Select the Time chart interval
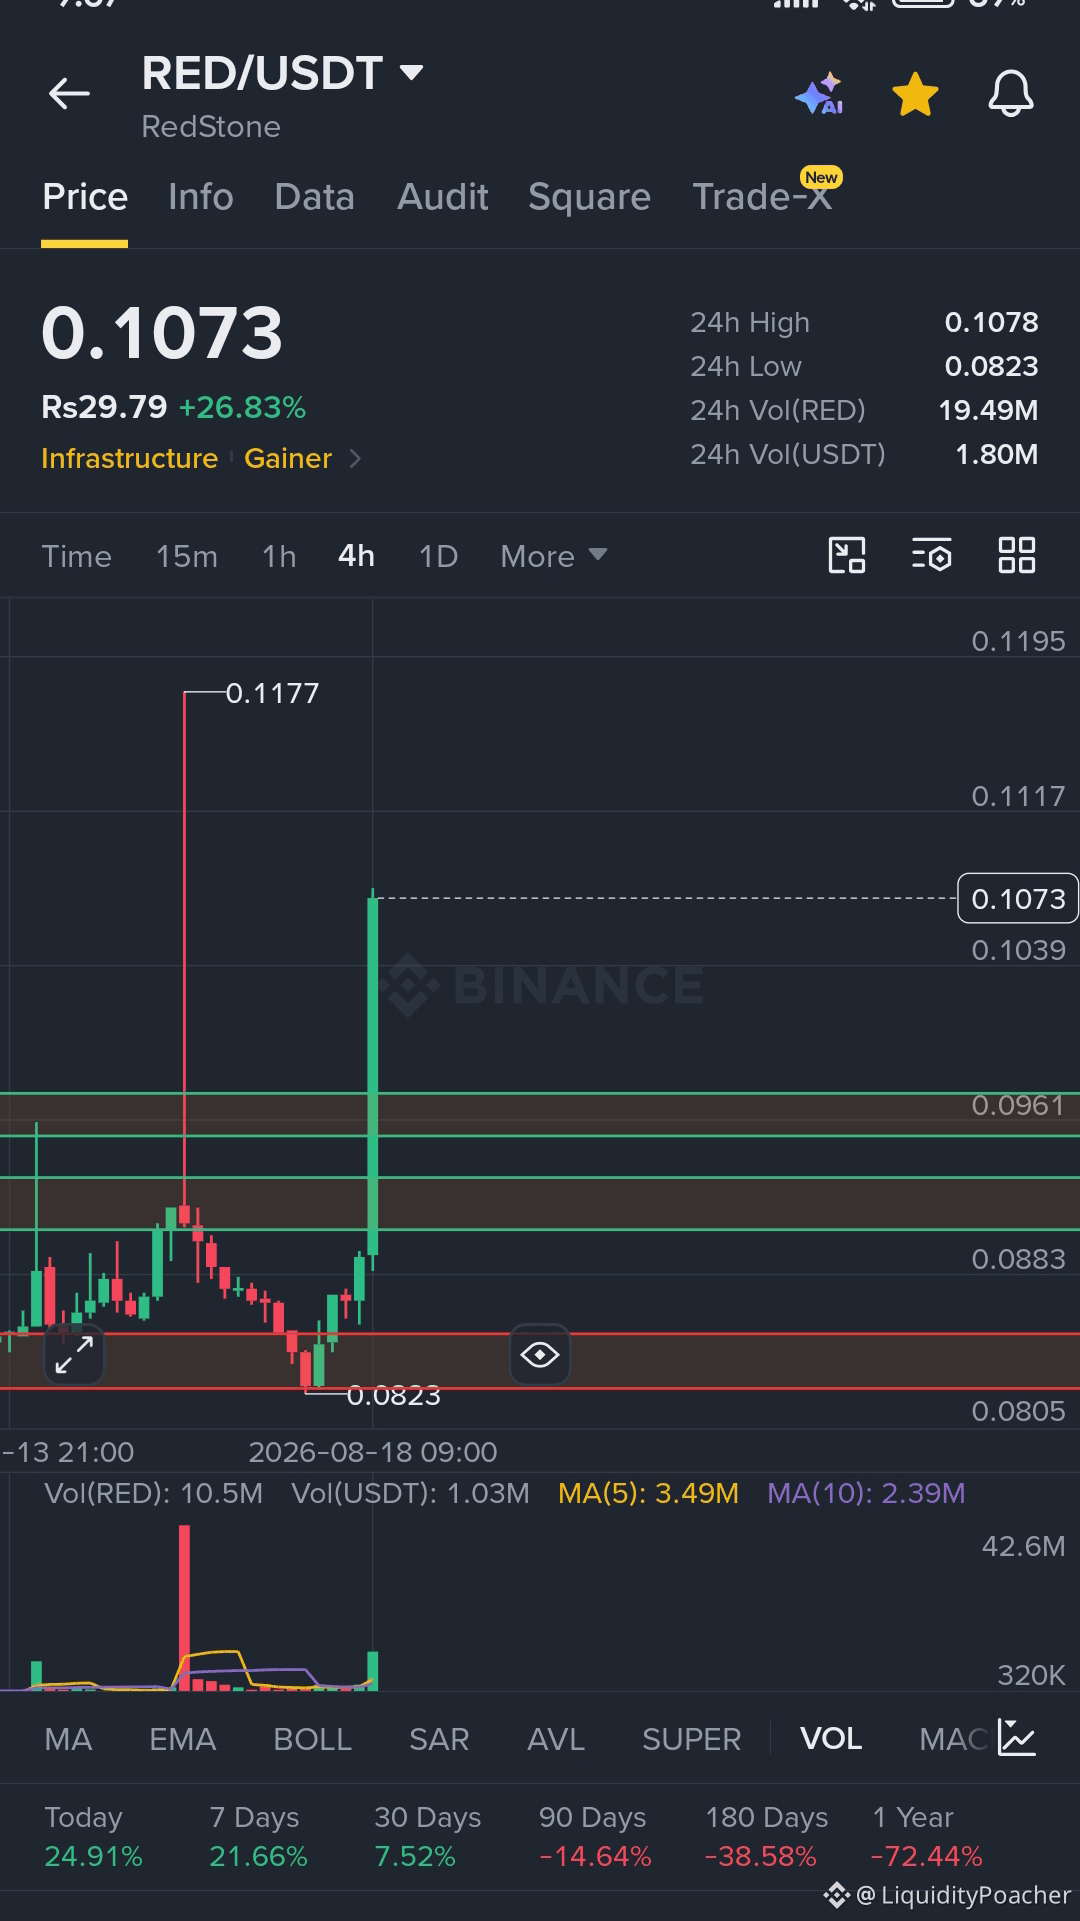Viewport: 1080px width, 1921px height. tap(76, 556)
